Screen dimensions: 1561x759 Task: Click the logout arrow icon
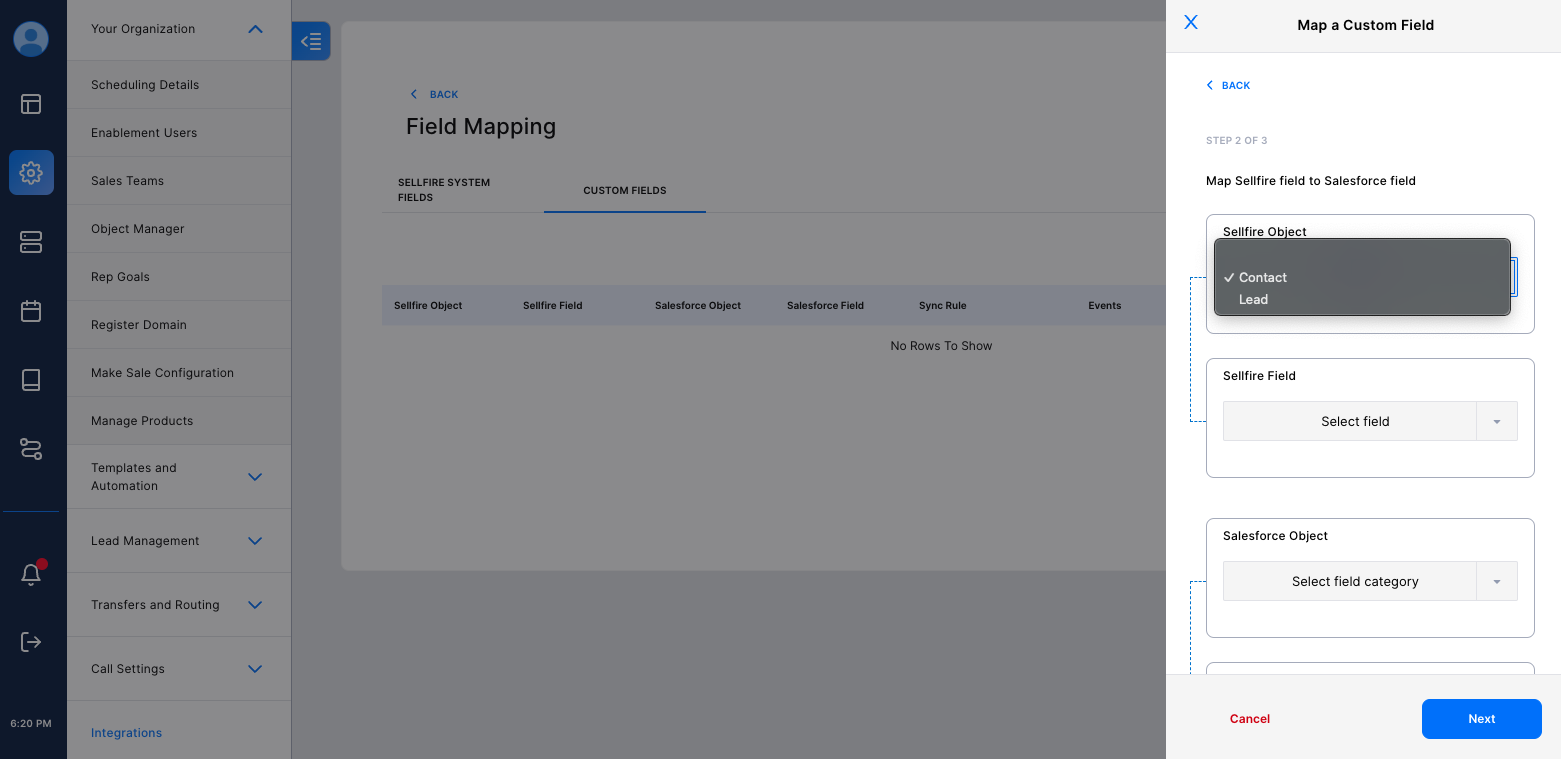point(31,641)
